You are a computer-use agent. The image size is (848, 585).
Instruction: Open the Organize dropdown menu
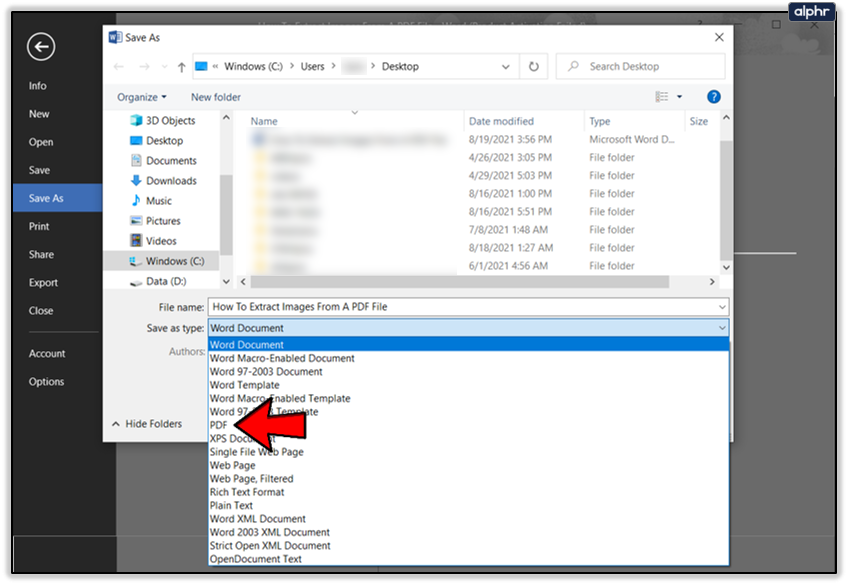tap(142, 97)
